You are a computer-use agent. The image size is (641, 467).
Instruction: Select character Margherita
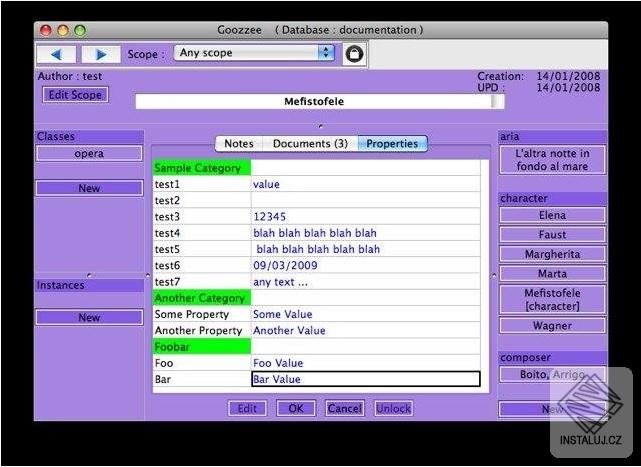point(552,254)
